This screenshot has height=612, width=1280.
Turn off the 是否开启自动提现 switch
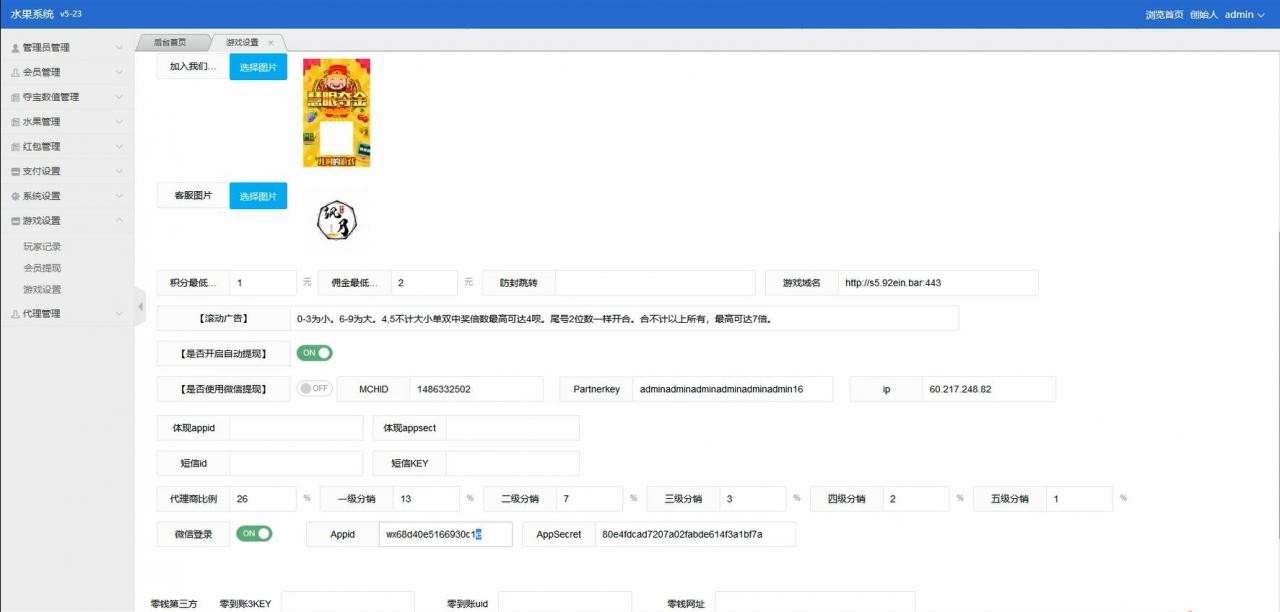314,353
